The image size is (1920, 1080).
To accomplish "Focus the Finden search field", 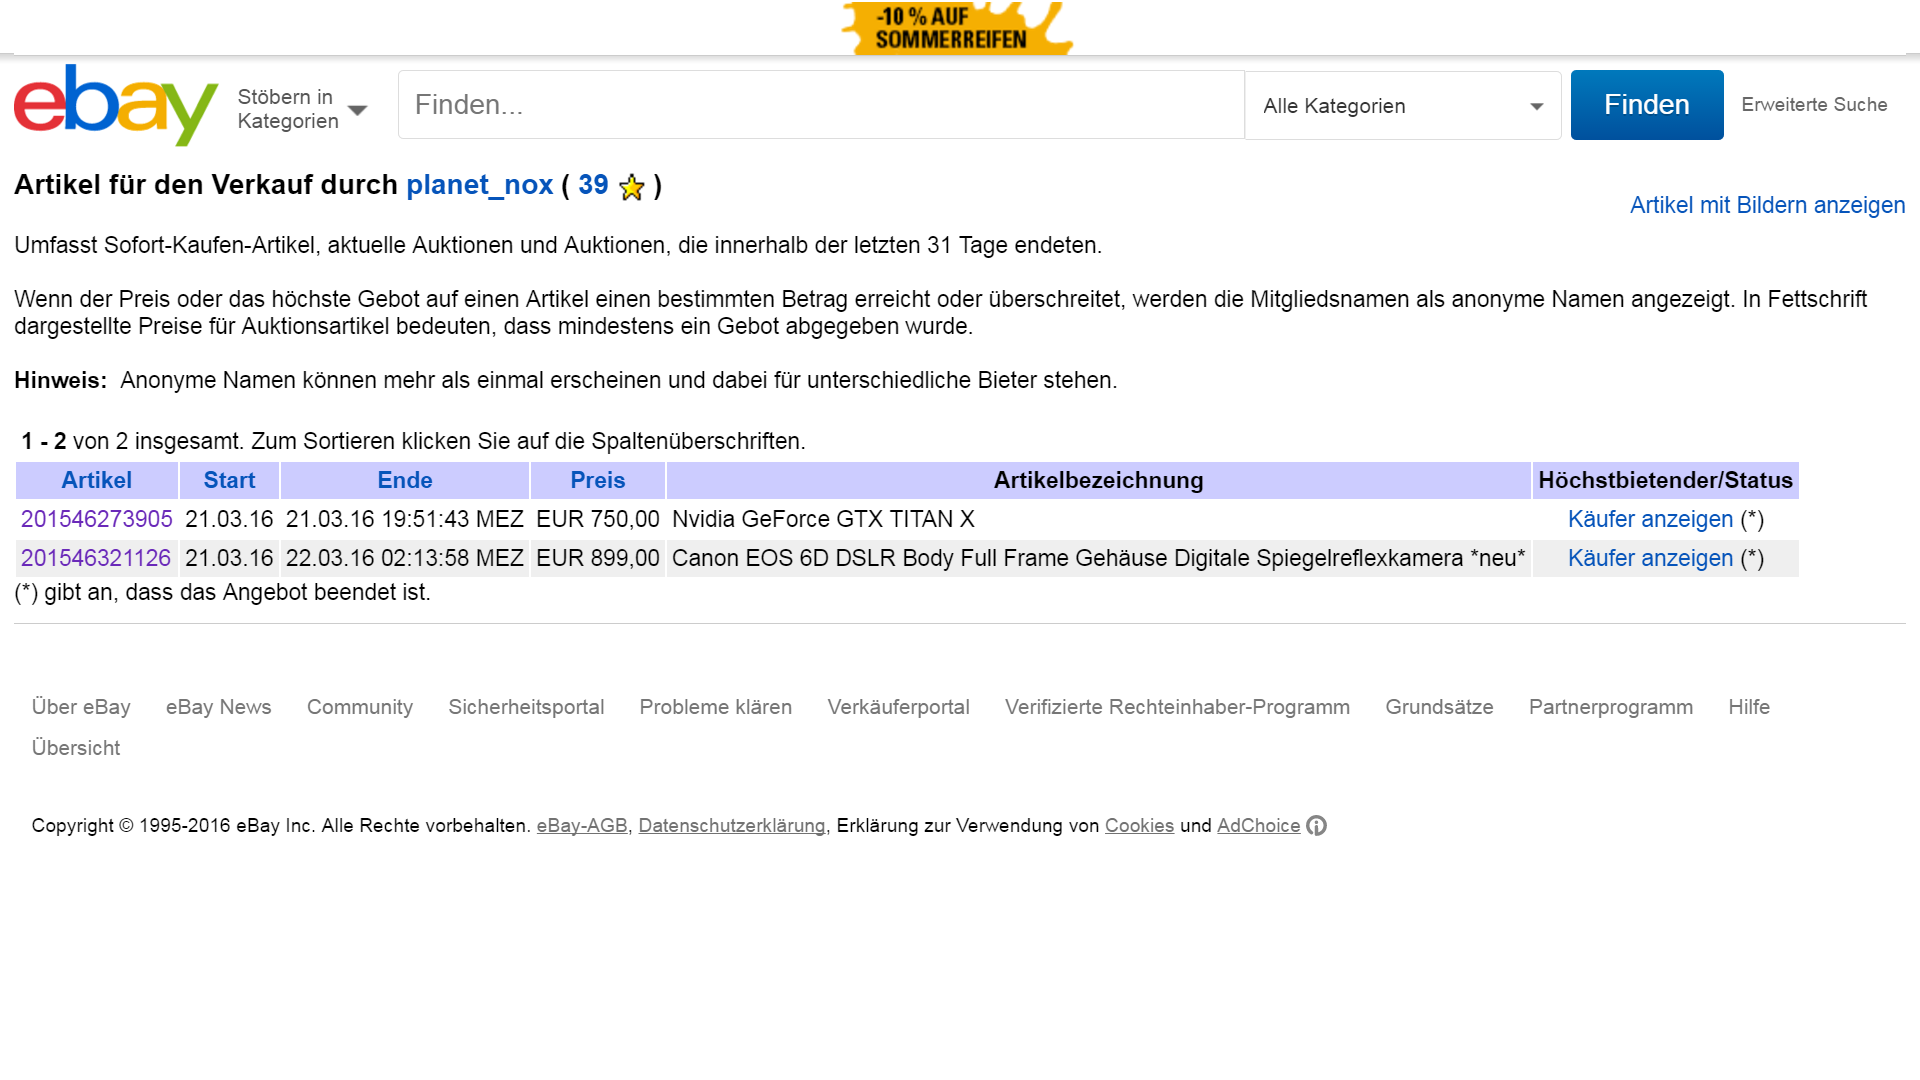I will coord(821,105).
